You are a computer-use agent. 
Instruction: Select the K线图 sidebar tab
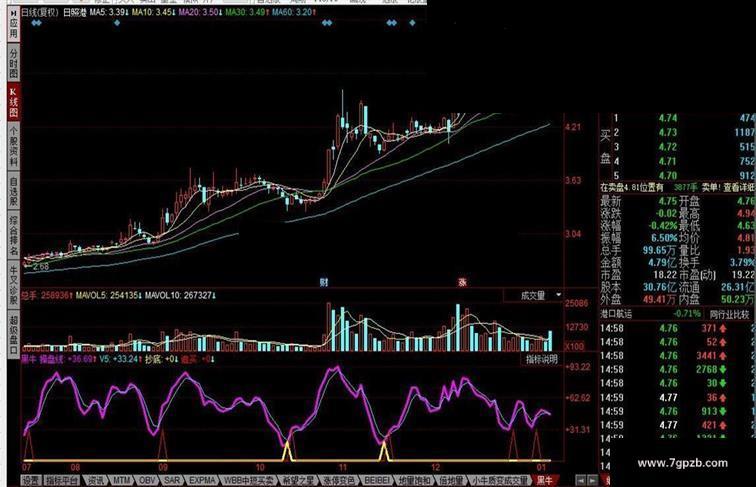(14, 102)
